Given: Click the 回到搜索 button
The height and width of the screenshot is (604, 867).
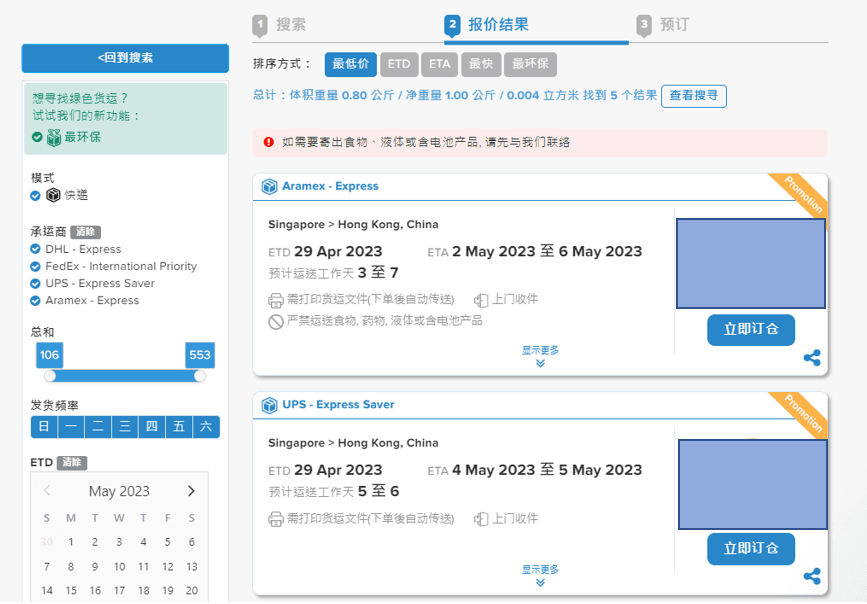Looking at the screenshot, I should pyautogui.click(x=125, y=58).
